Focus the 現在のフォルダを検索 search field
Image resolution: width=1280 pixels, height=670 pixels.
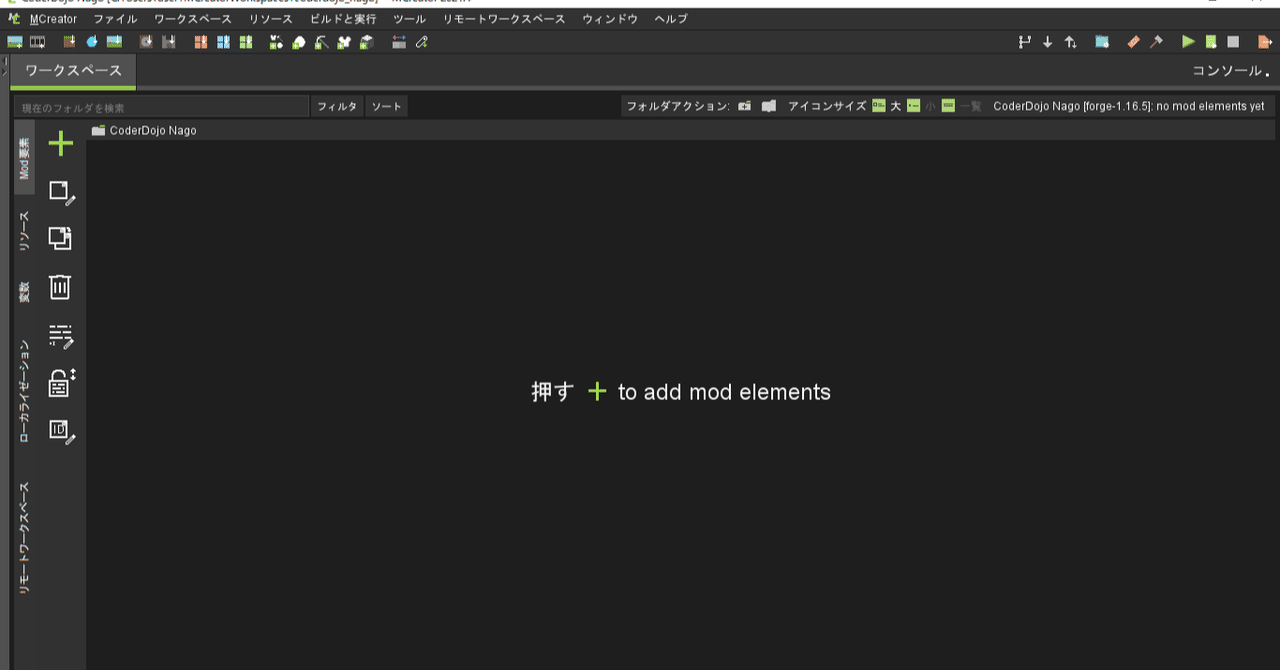click(x=161, y=106)
